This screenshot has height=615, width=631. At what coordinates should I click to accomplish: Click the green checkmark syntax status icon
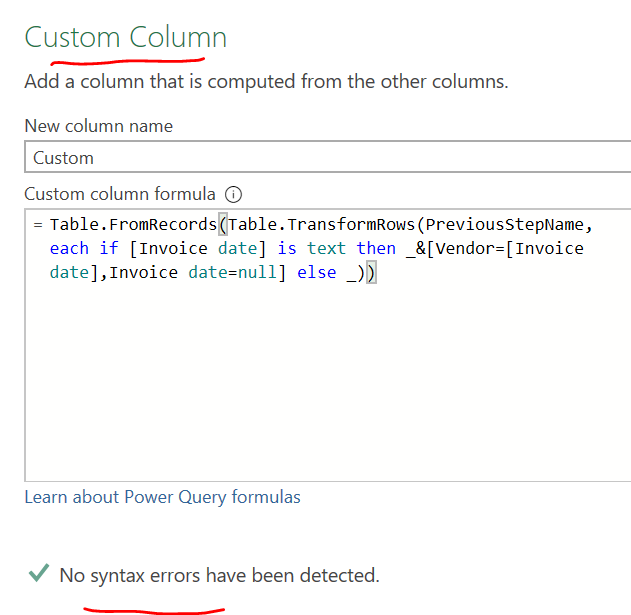click(x=39, y=573)
